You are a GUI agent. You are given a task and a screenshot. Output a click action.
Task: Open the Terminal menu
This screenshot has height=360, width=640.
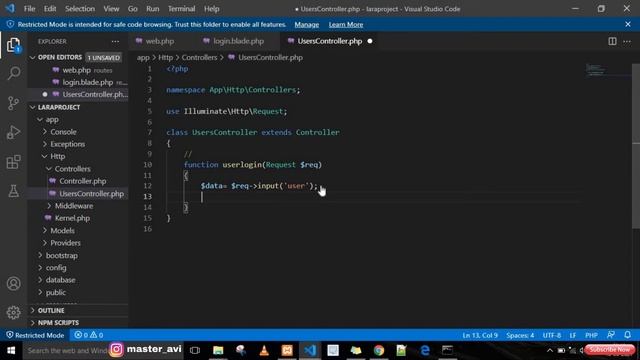click(x=181, y=9)
